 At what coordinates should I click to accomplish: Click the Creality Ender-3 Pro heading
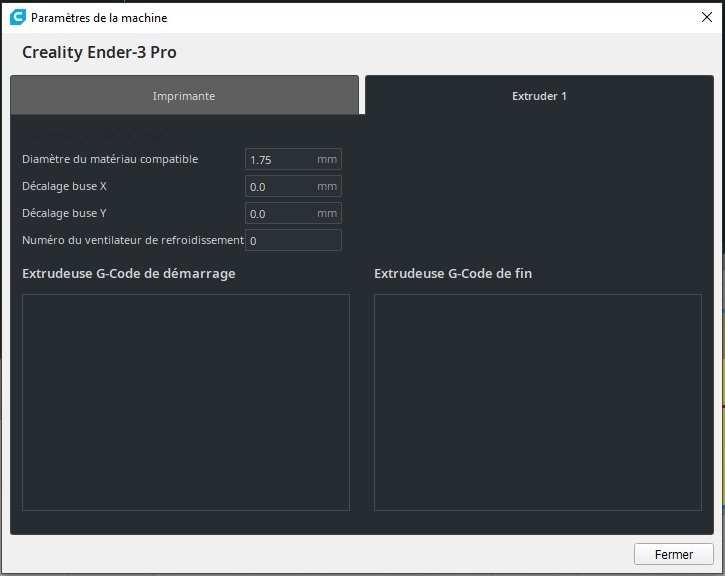click(99, 52)
